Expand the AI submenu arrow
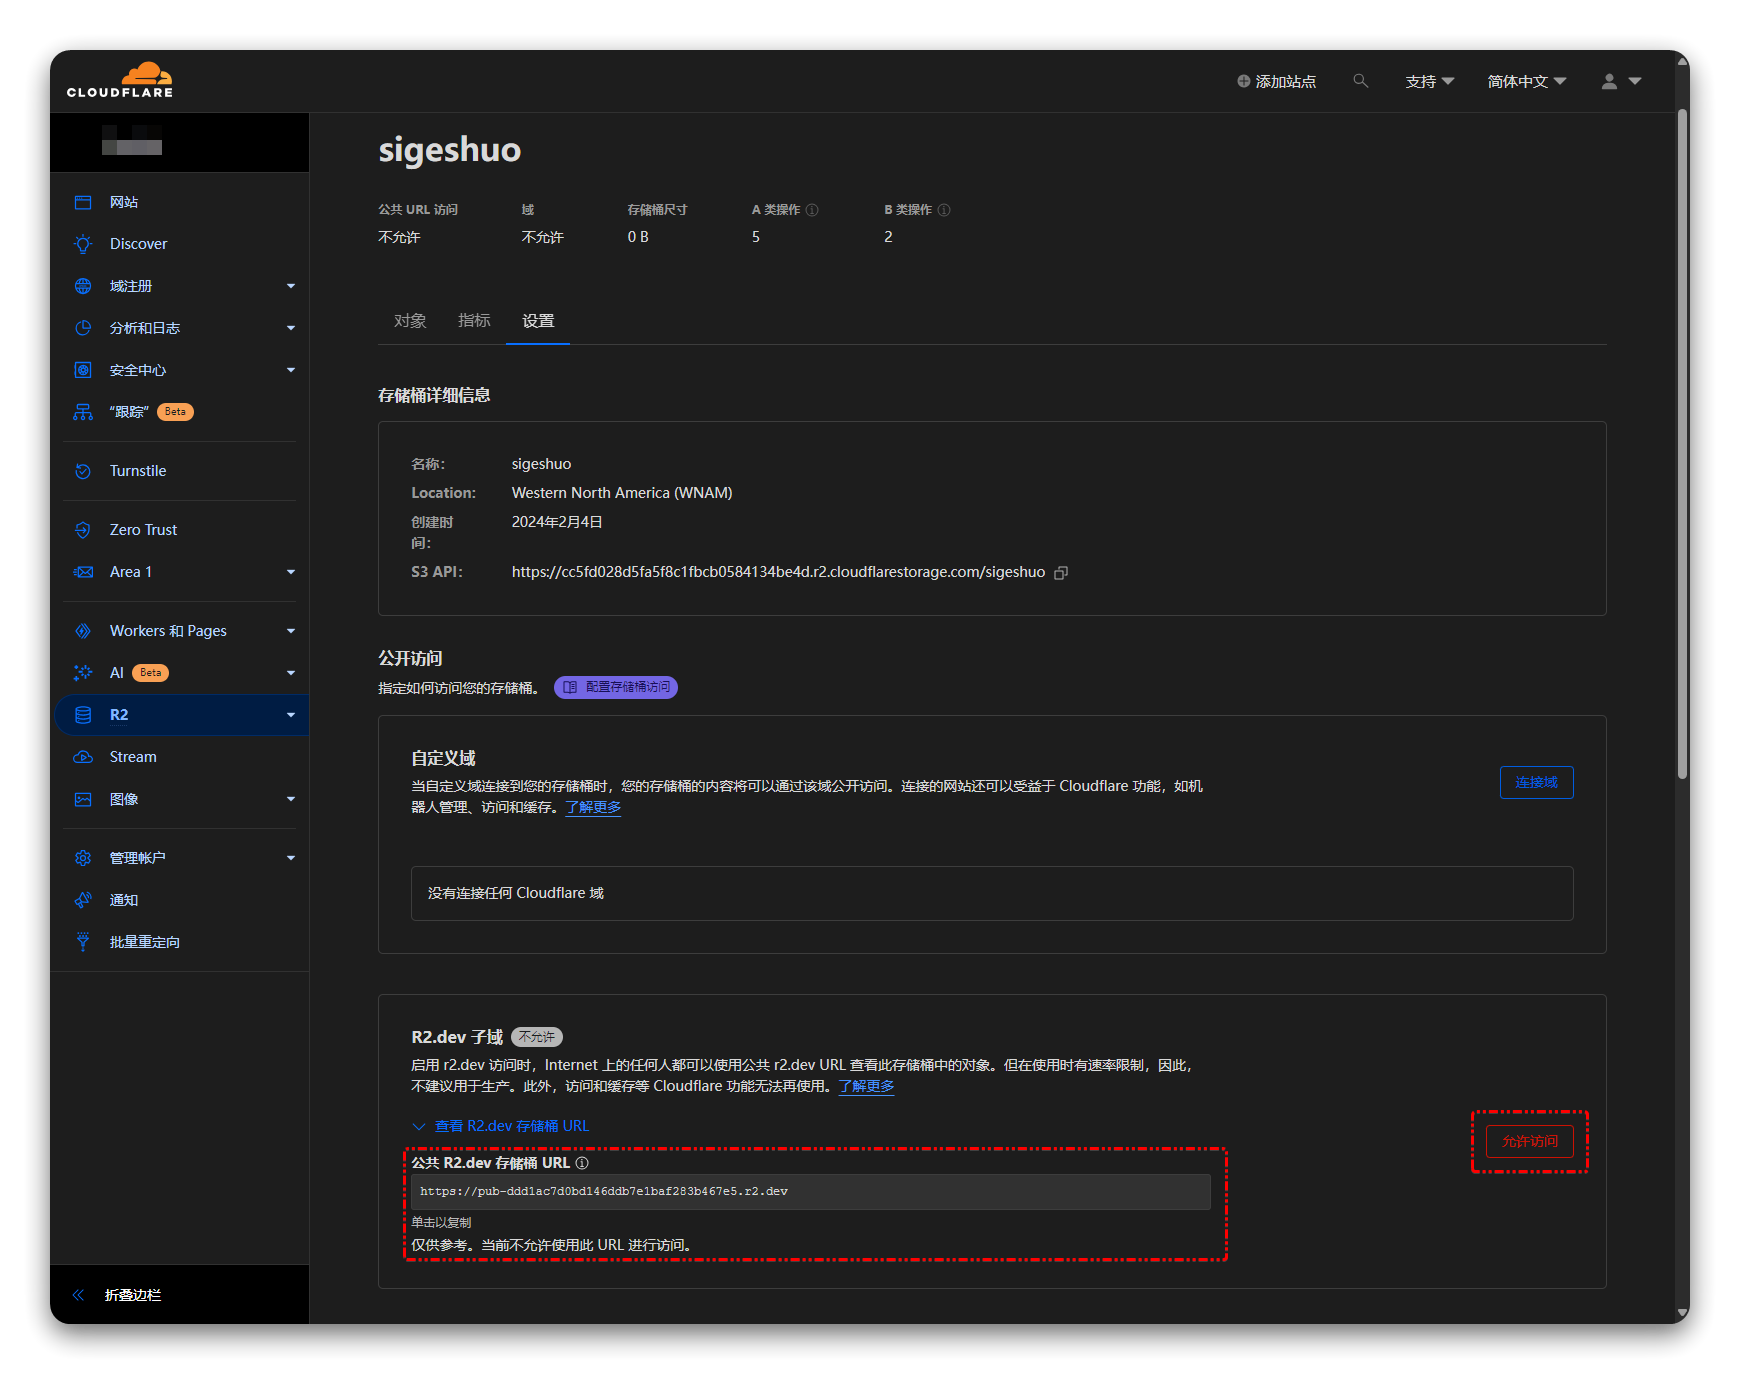 pos(291,673)
